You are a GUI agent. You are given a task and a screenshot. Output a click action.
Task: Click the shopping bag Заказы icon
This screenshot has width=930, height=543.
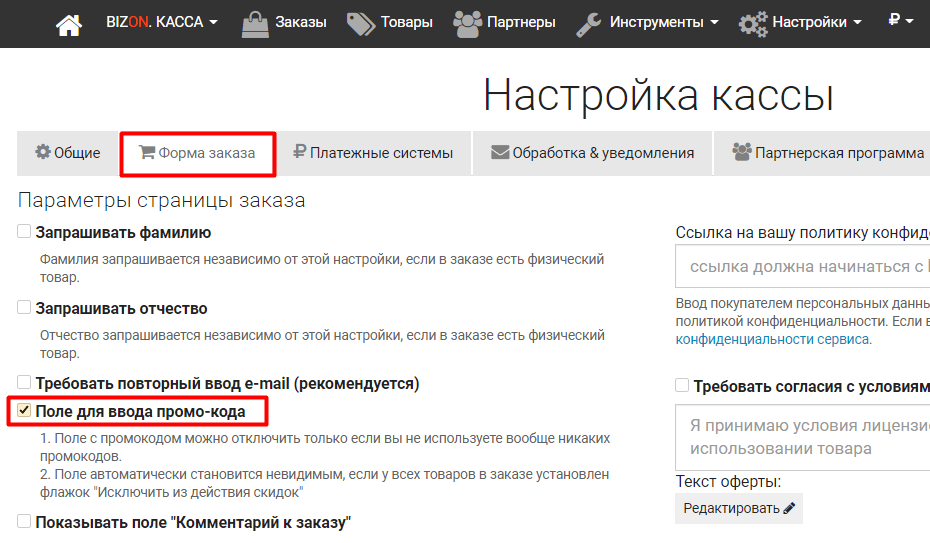click(x=255, y=23)
